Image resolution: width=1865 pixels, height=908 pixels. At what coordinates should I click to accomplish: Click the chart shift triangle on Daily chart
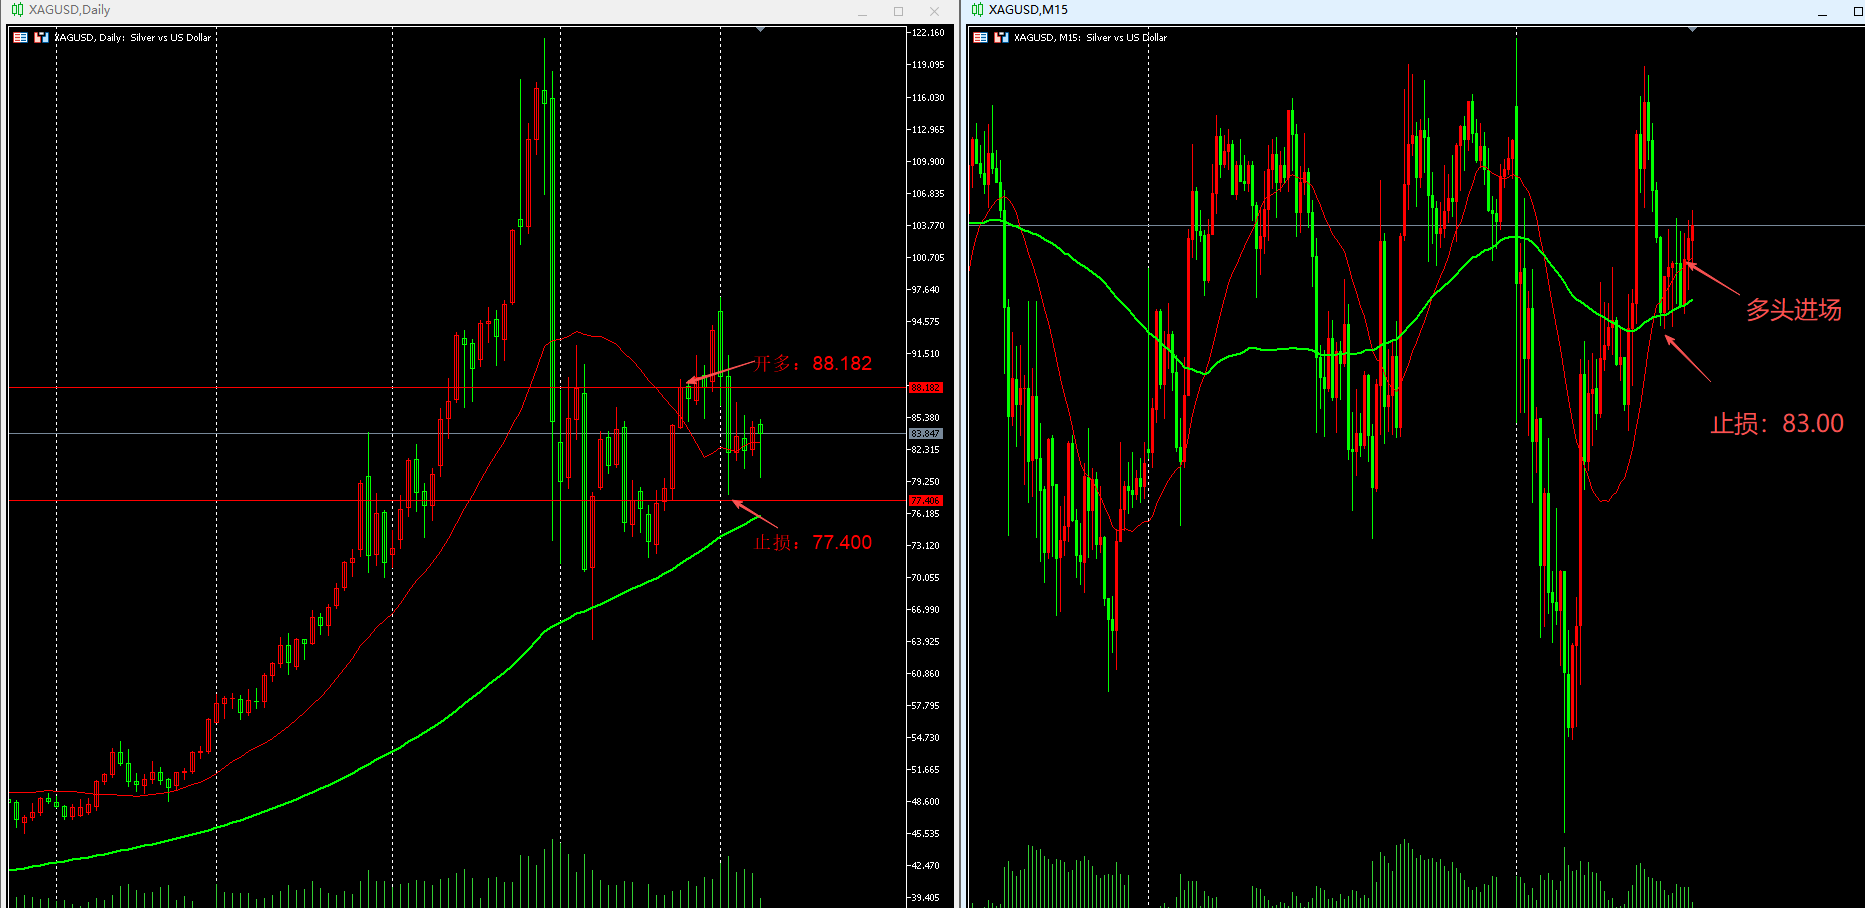pyautogui.click(x=760, y=30)
